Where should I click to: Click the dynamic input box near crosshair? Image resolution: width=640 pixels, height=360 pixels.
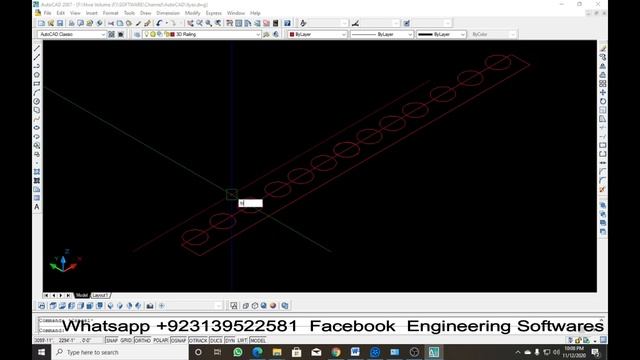tap(251, 203)
